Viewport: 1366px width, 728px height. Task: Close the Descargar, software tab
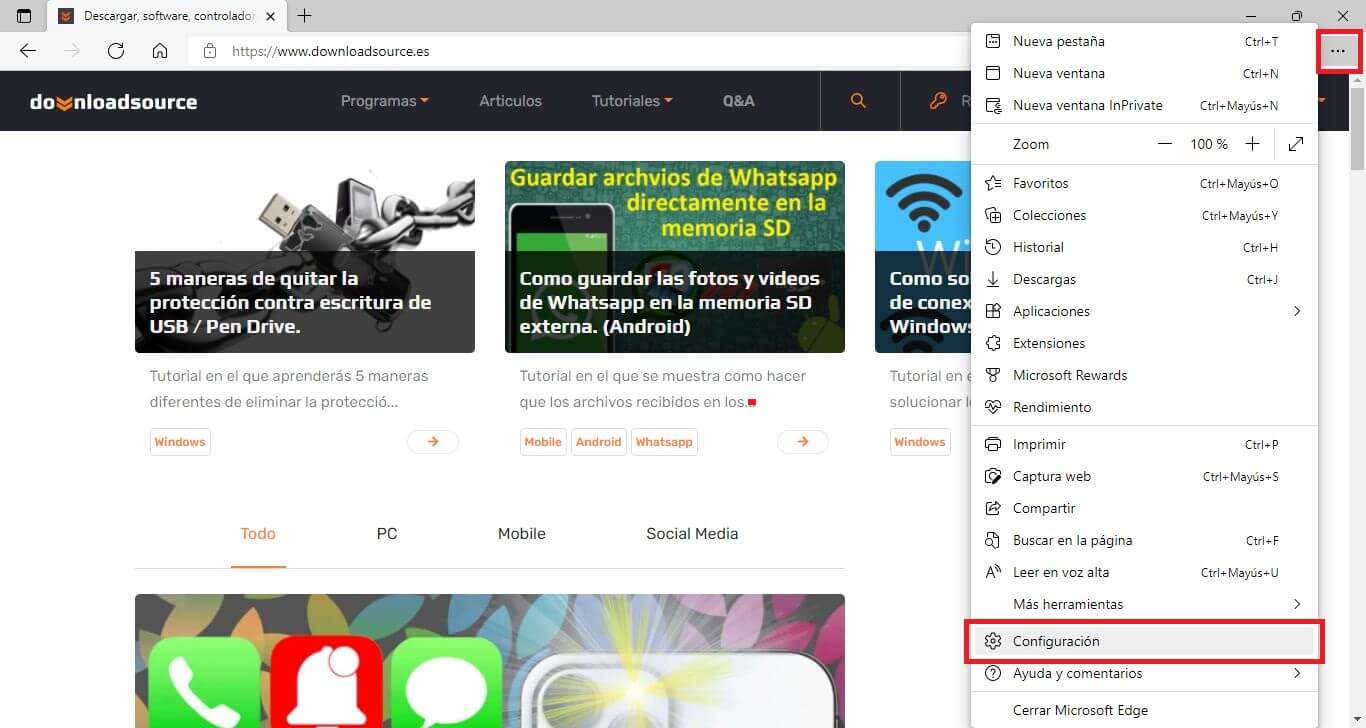pyautogui.click(x=270, y=16)
